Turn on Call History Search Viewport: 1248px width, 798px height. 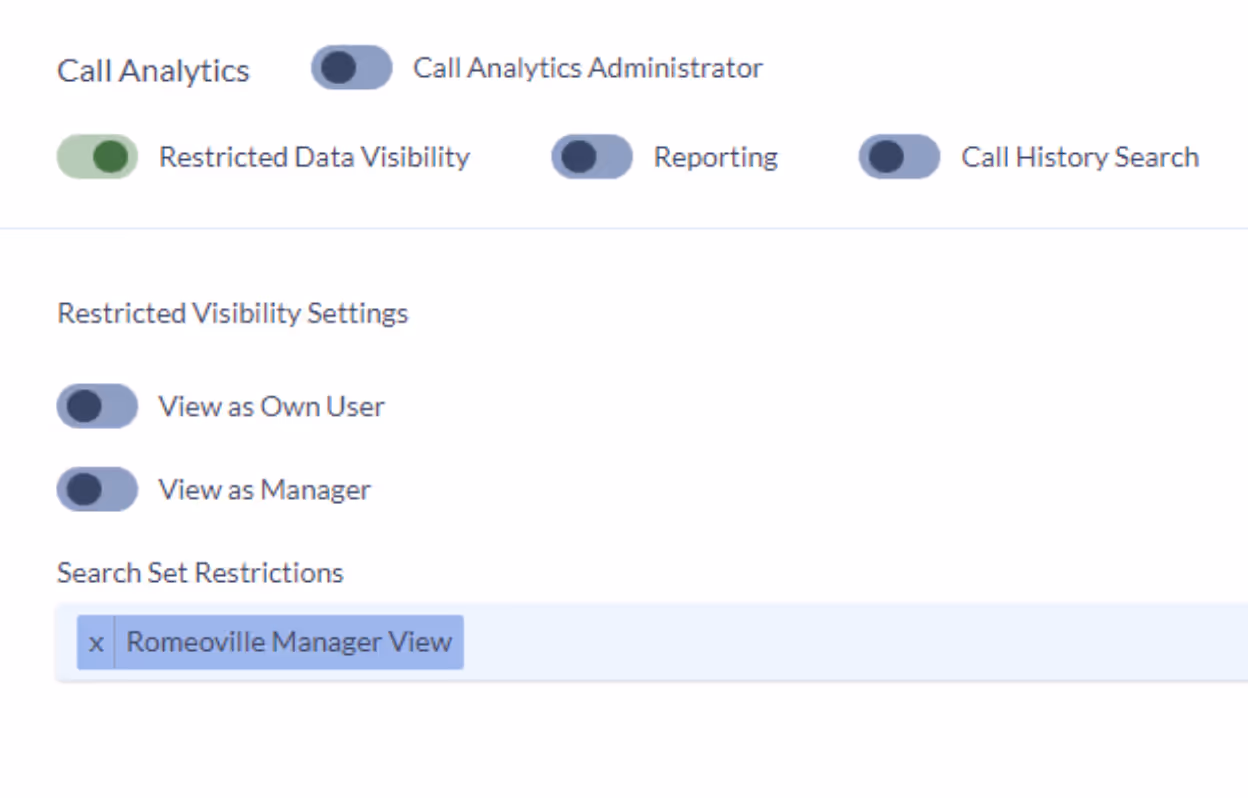898,157
